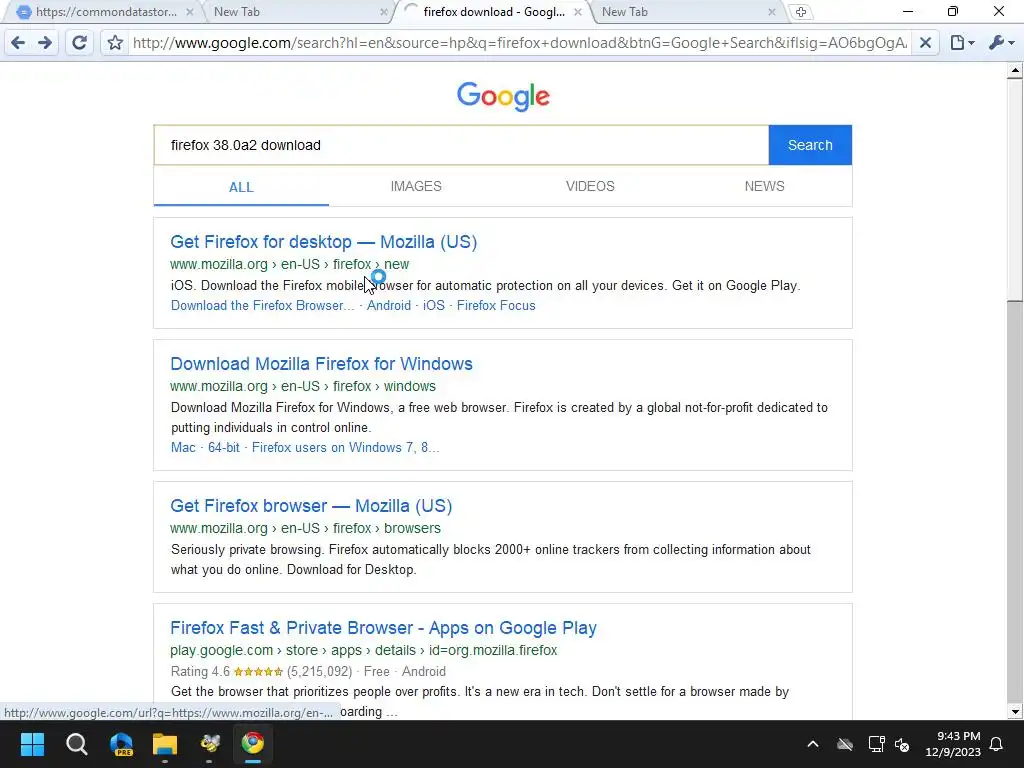Image resolution: width=1024 pixels, height=768 pixels.
Task: Open the Android sublink
Action: (389, 306)
